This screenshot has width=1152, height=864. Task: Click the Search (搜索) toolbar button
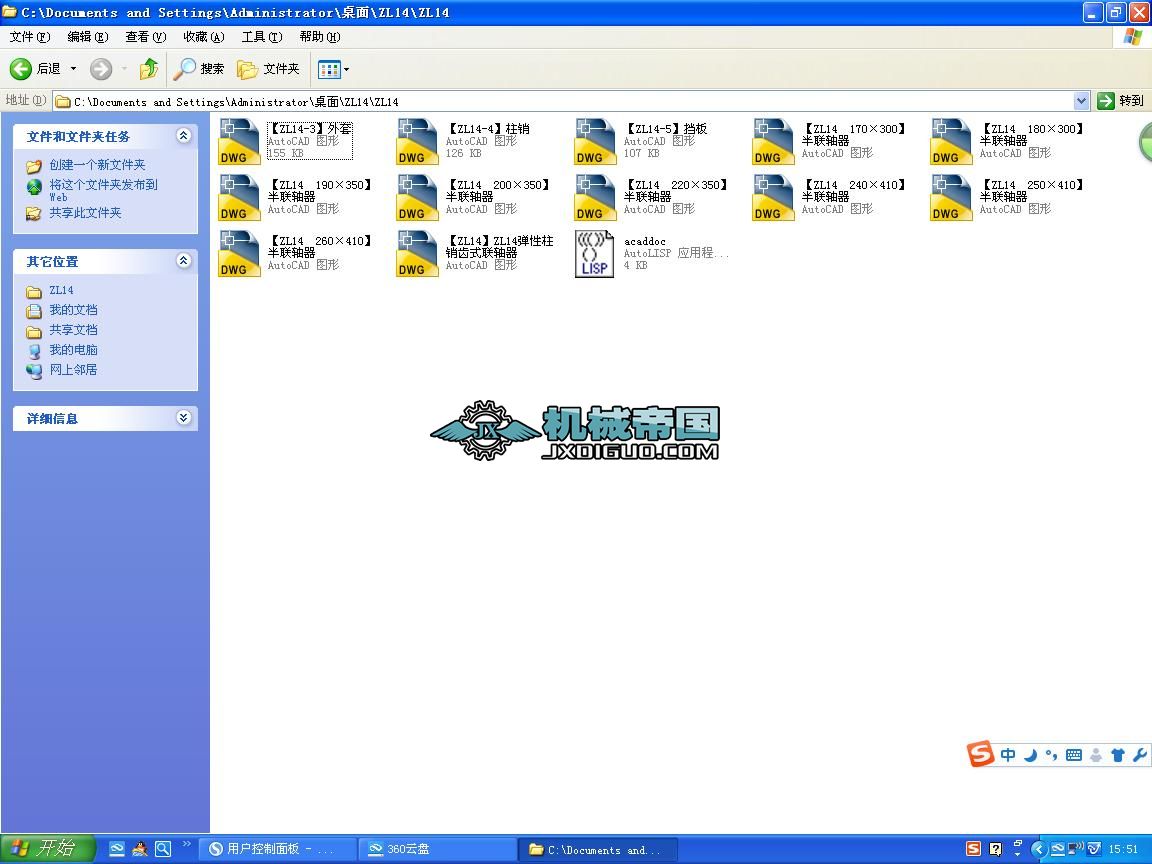click(x=199, y=69)
